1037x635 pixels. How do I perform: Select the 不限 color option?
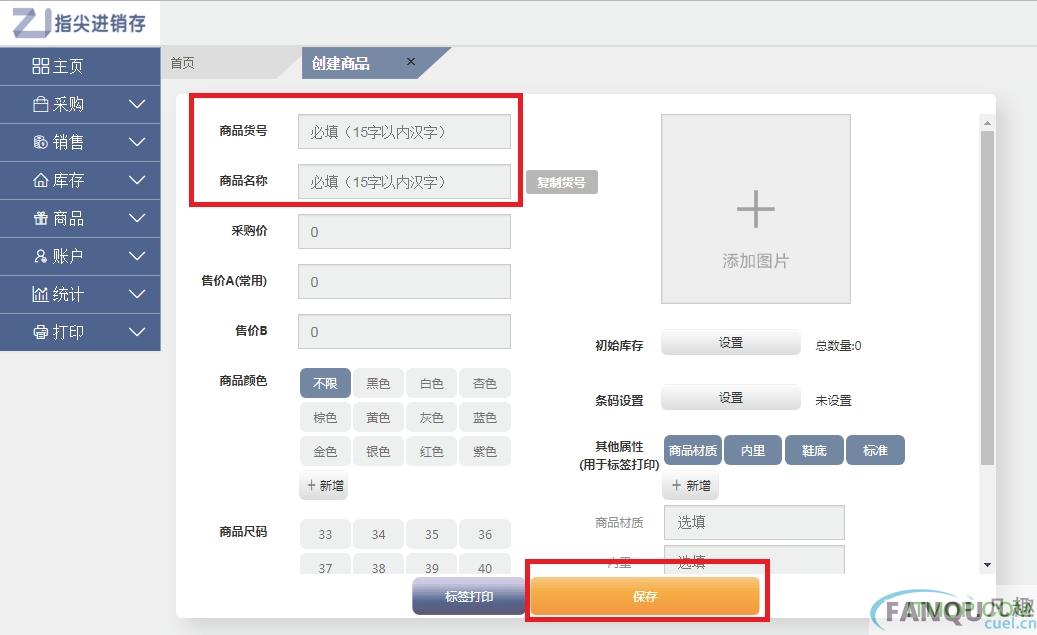point(325,383)
